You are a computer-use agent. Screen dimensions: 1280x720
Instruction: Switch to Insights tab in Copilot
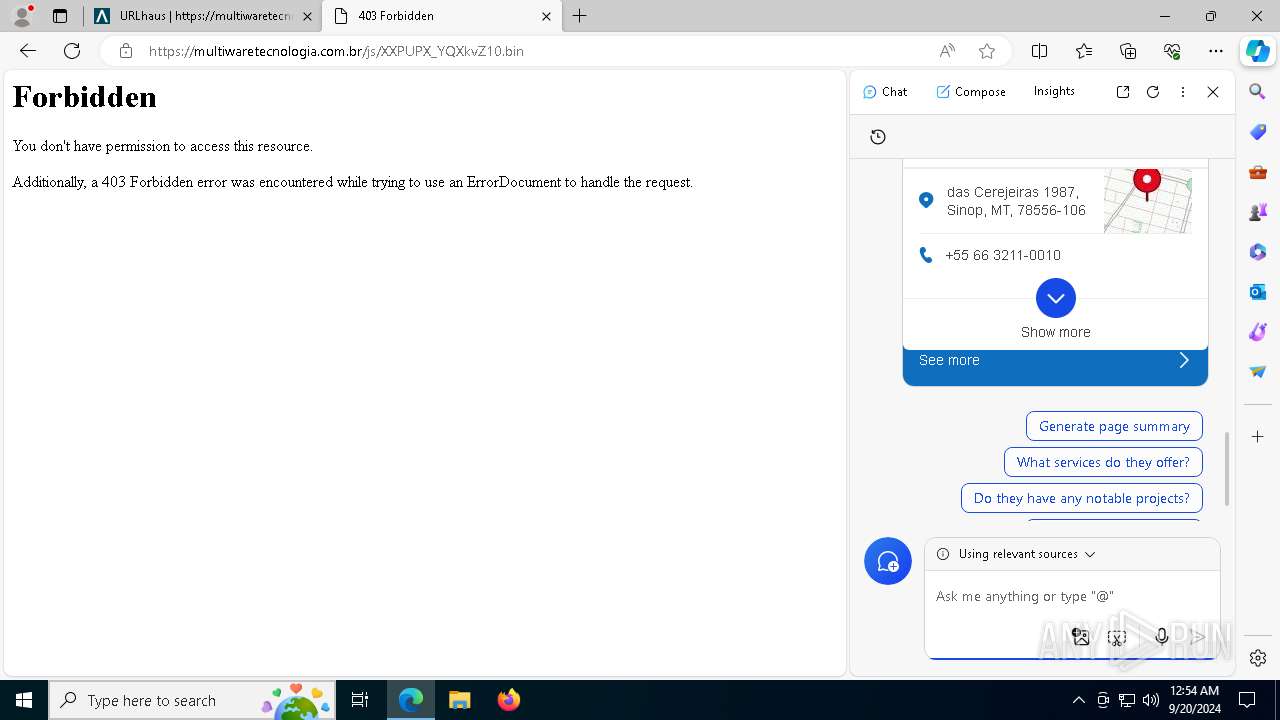[1054, 91]
